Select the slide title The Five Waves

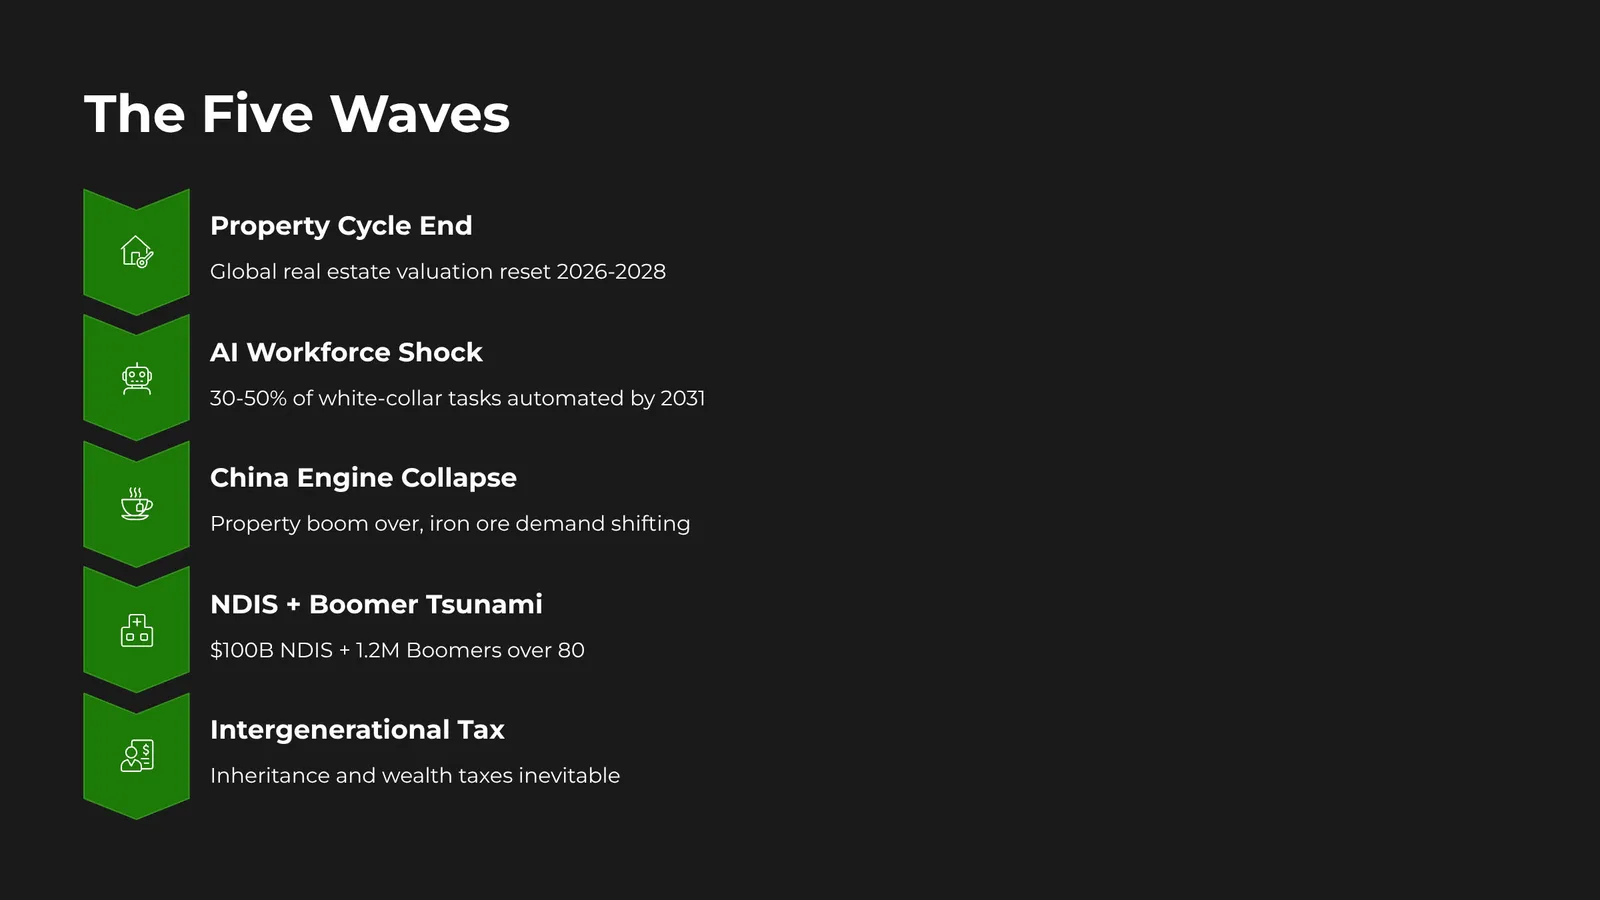pos(297,114)
